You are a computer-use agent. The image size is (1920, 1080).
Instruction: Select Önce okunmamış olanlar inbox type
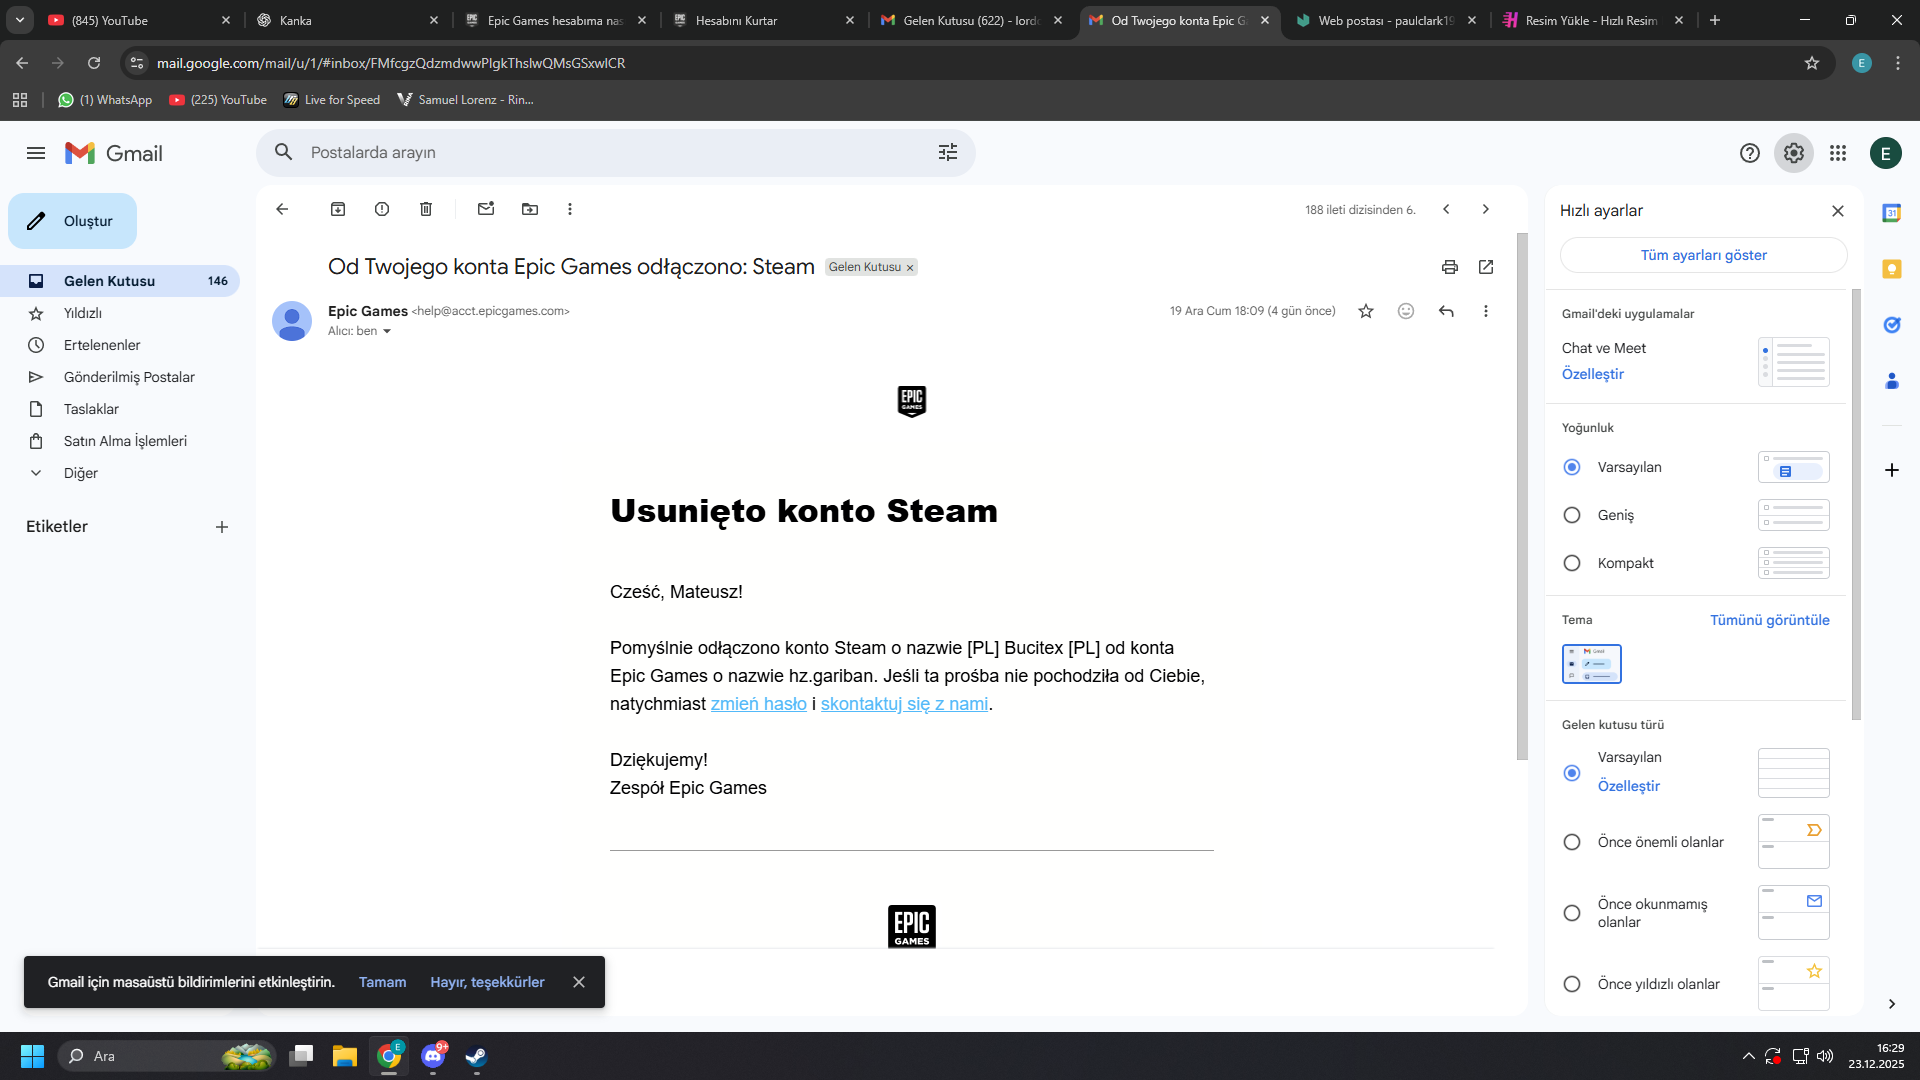pos(1572,913)
